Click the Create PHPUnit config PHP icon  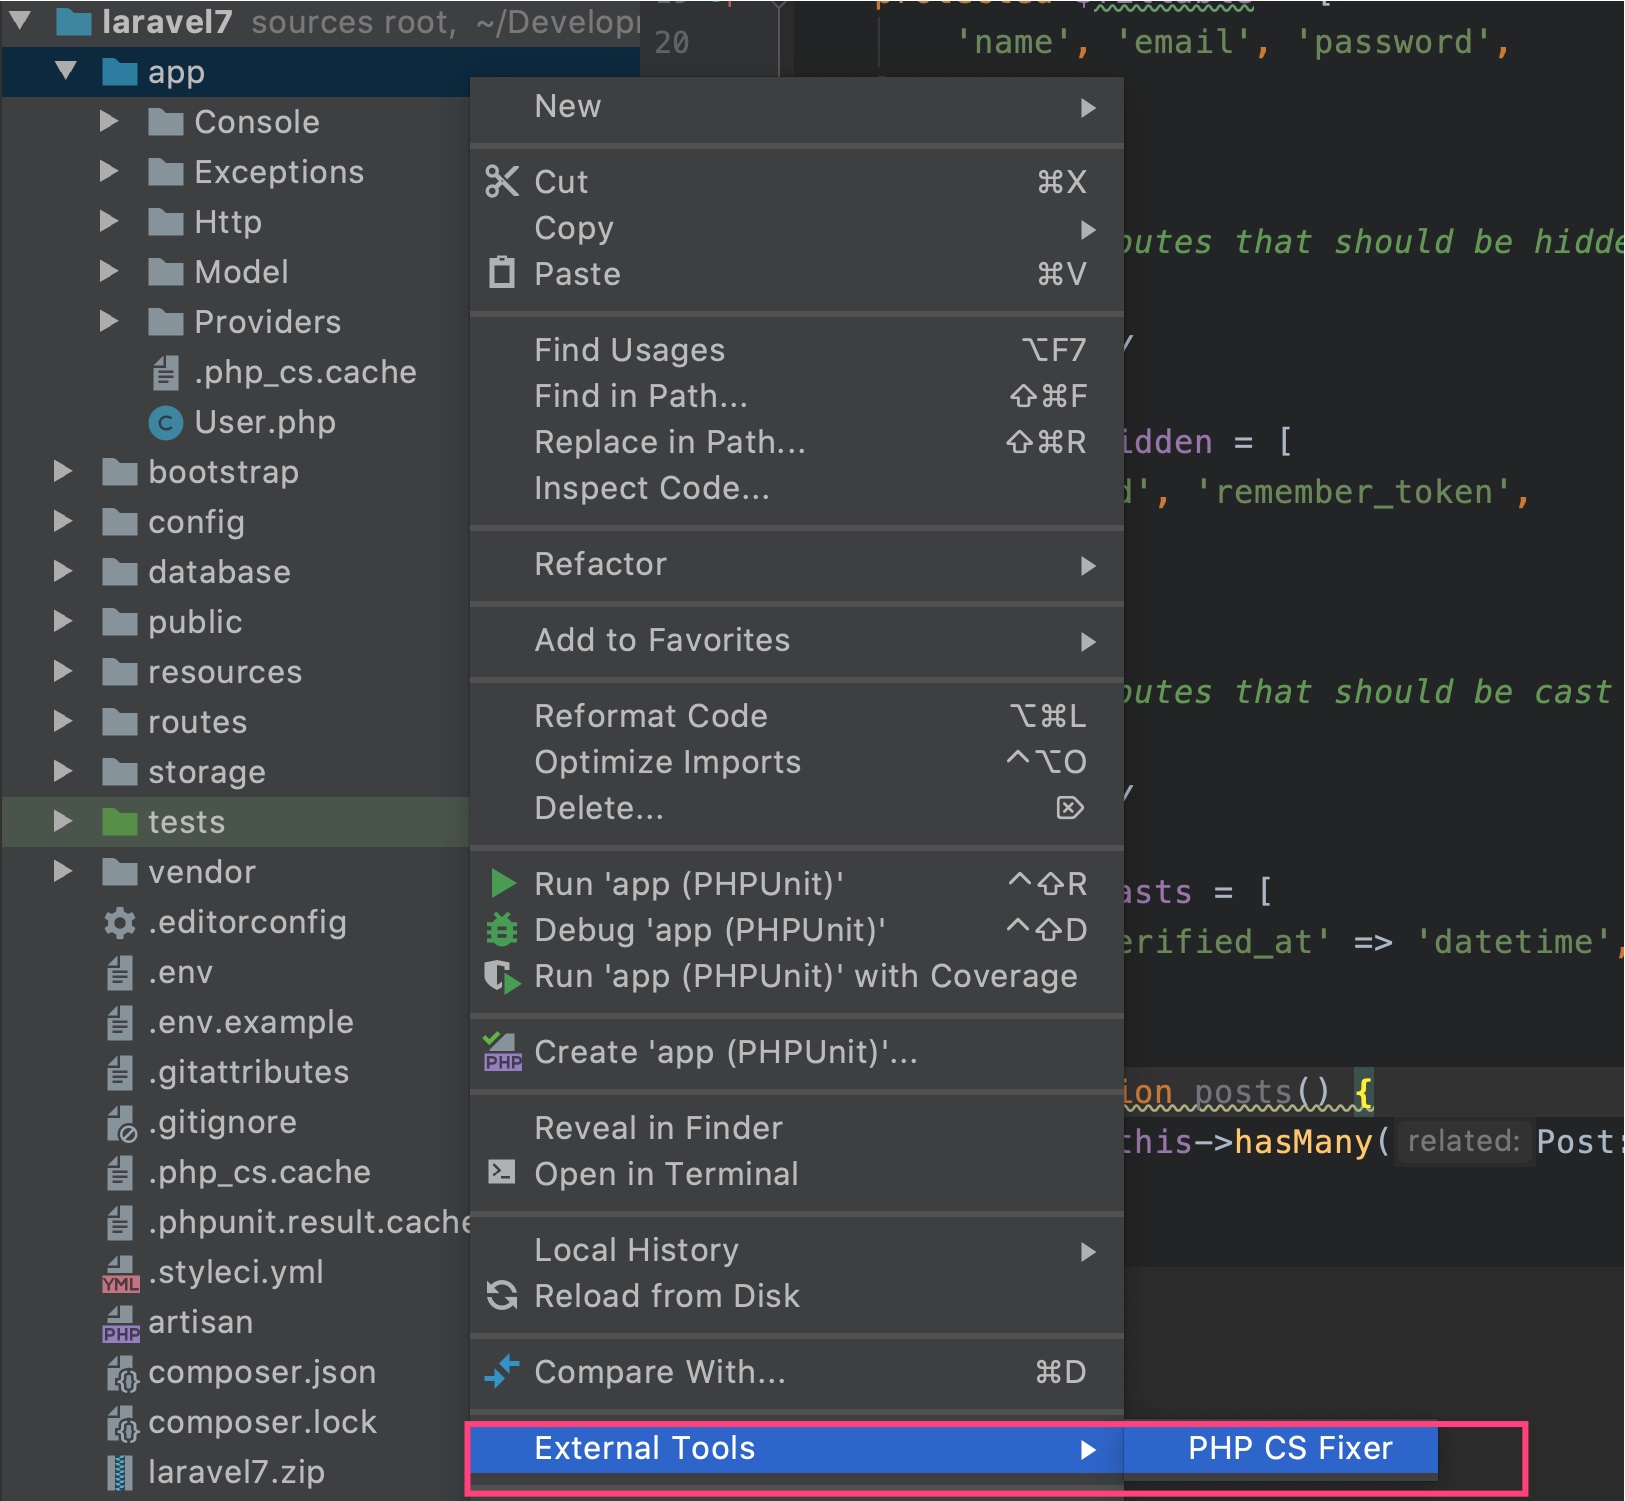click(x=502, y=1052)
